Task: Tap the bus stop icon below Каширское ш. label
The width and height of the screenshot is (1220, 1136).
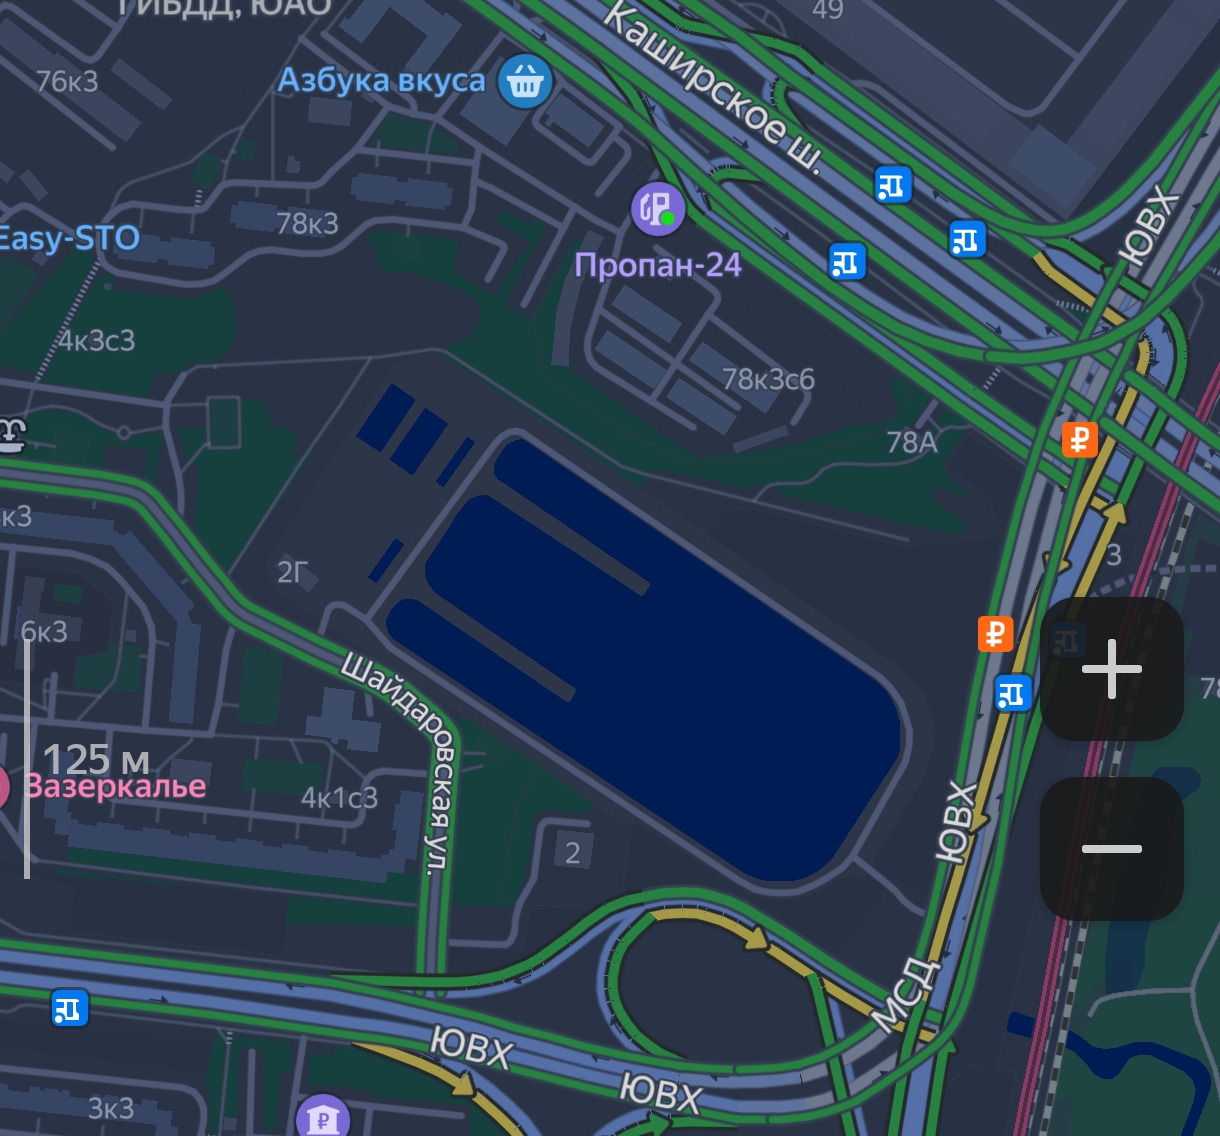Action: pyautogui.click(x=892, y=185)
